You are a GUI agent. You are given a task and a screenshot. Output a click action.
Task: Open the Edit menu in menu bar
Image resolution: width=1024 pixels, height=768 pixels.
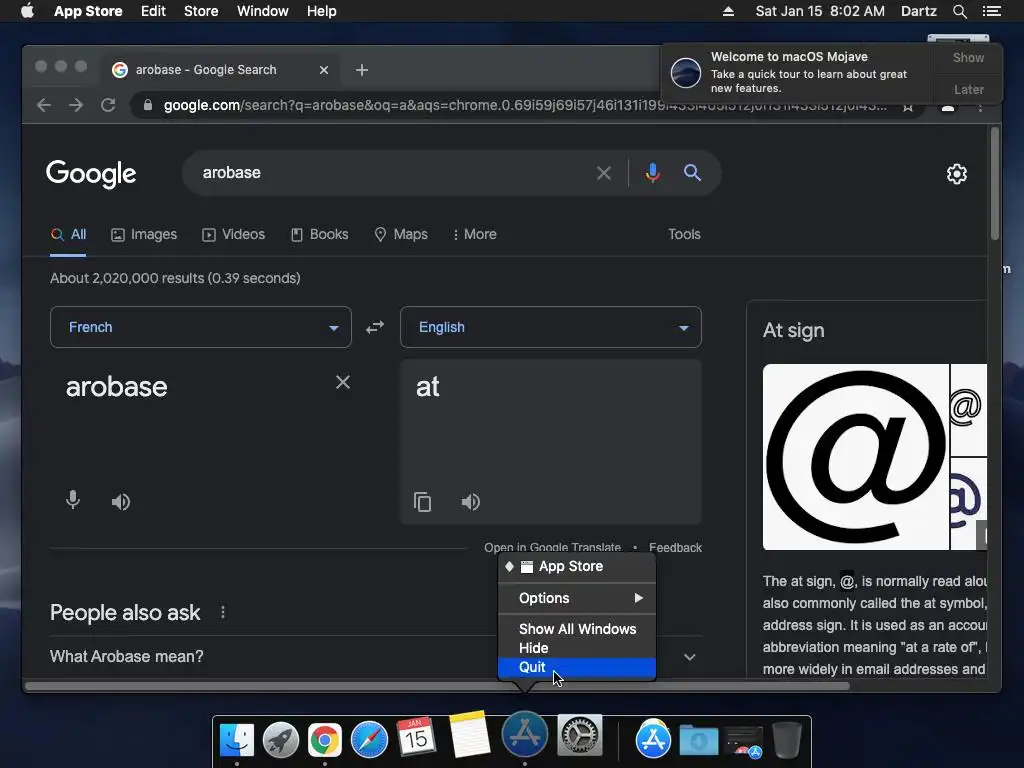[153, 11]
